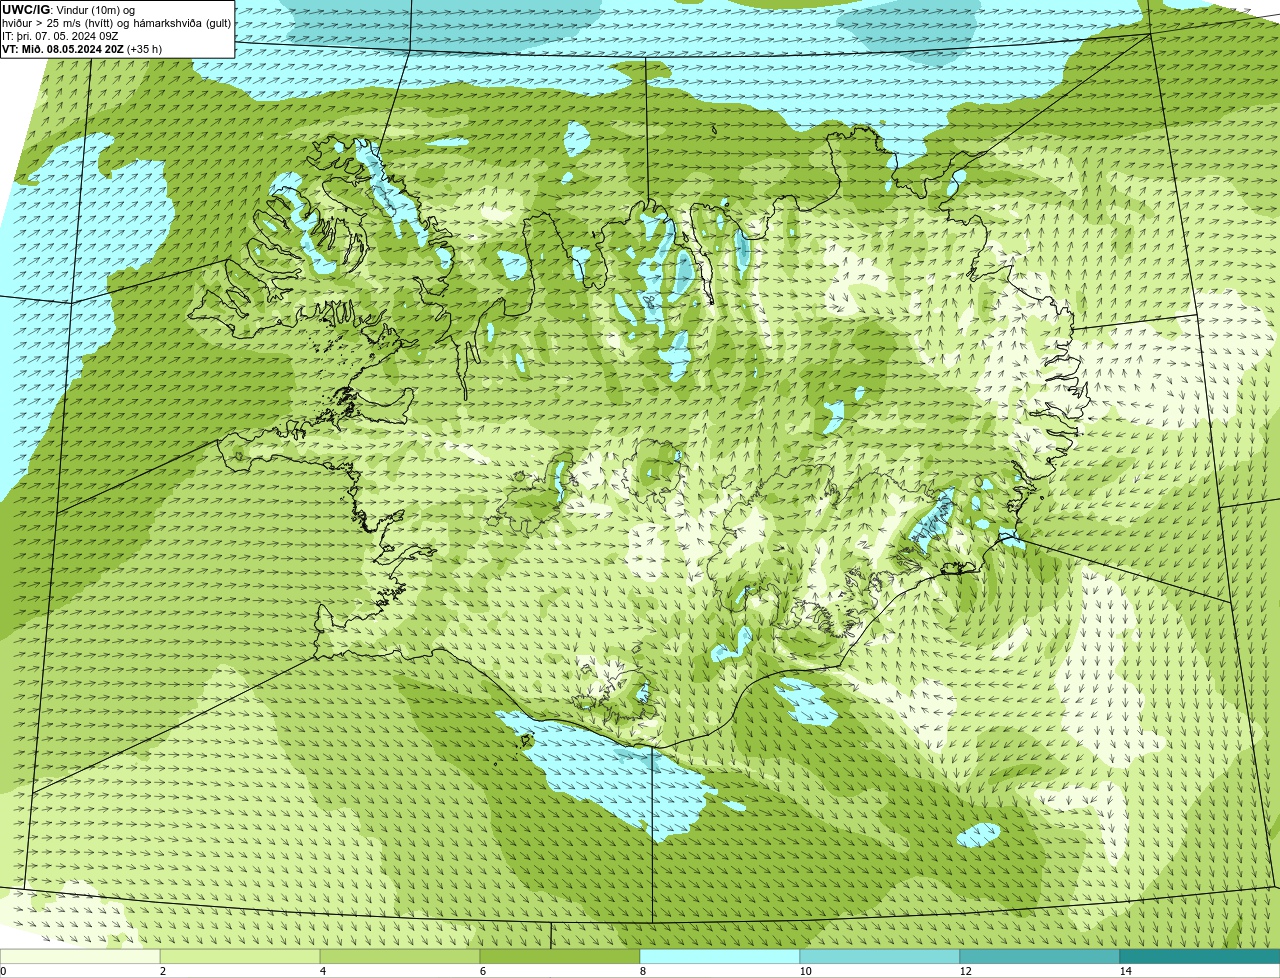This screenshot has width=1280, height=978.
Task: Click the legend scale label "12"
Action: point(965,971)
